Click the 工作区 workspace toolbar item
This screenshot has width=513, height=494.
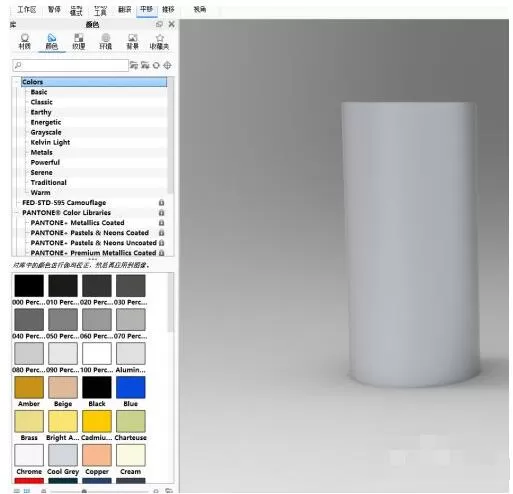pos(27,9)
